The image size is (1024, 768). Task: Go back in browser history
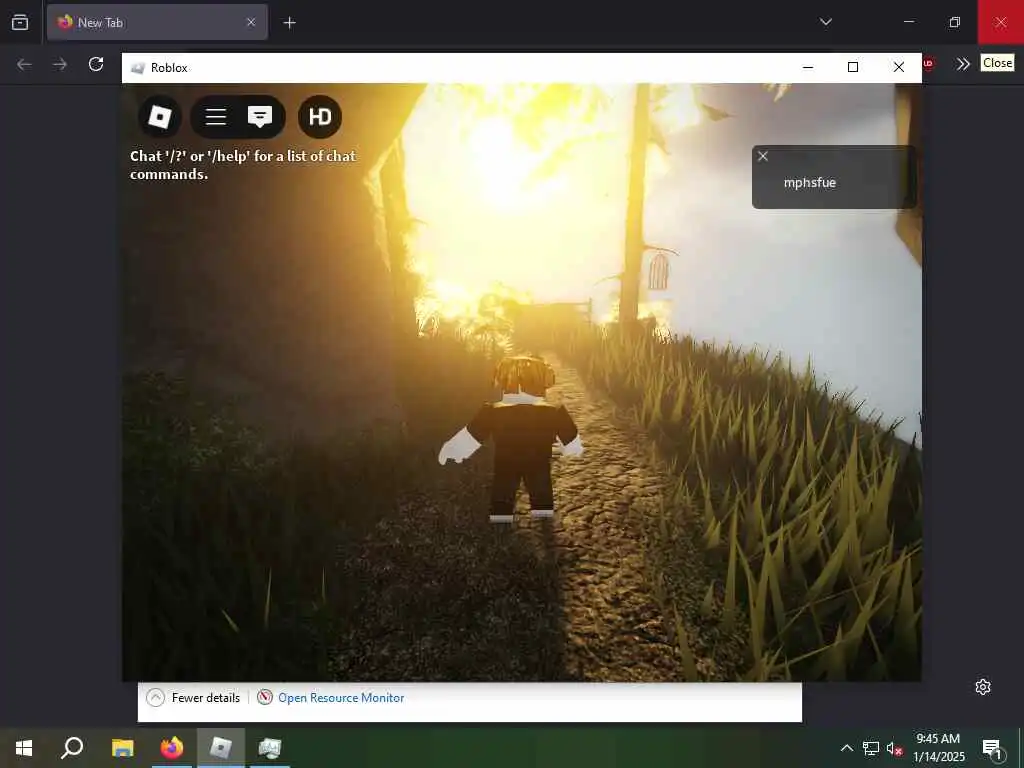pos(24,64)
